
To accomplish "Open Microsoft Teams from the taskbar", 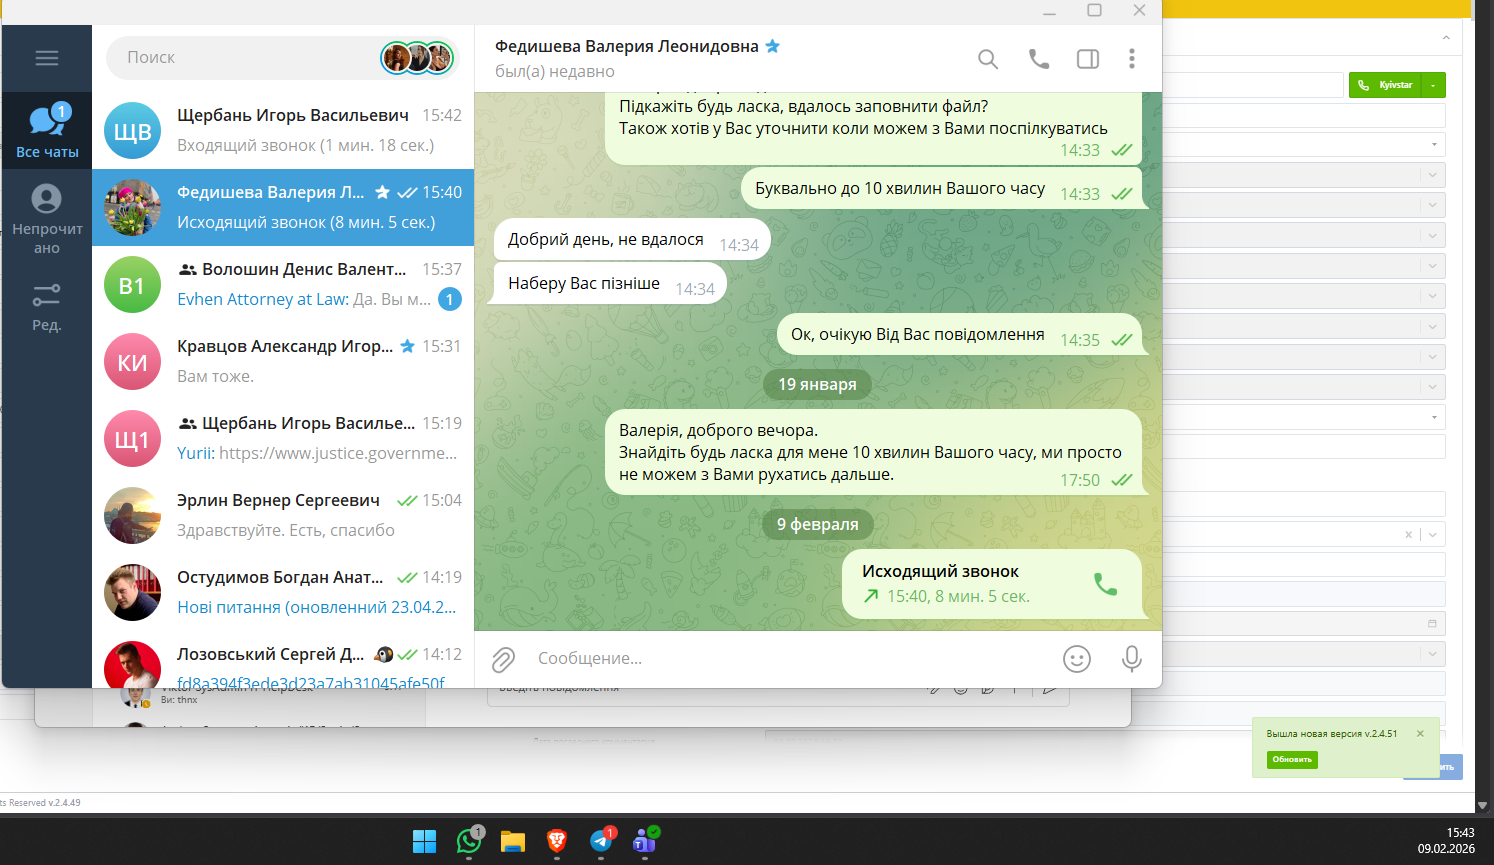I will click(x=645, y=841).
